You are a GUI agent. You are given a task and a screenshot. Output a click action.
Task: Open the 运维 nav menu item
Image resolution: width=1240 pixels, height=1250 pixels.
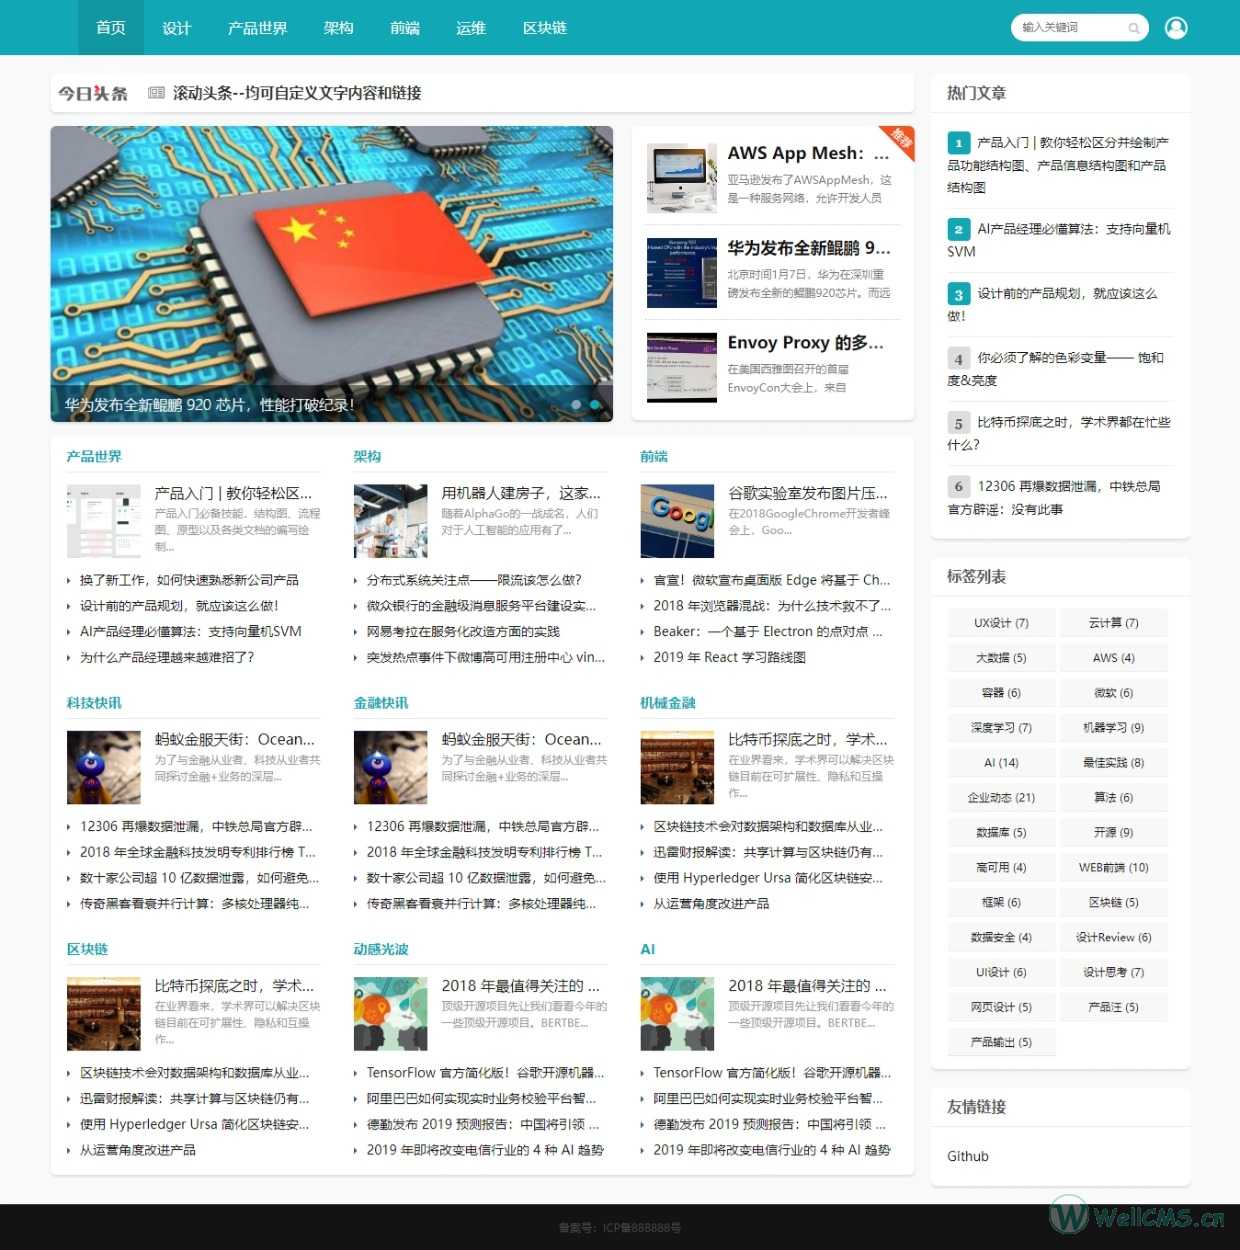471,28
